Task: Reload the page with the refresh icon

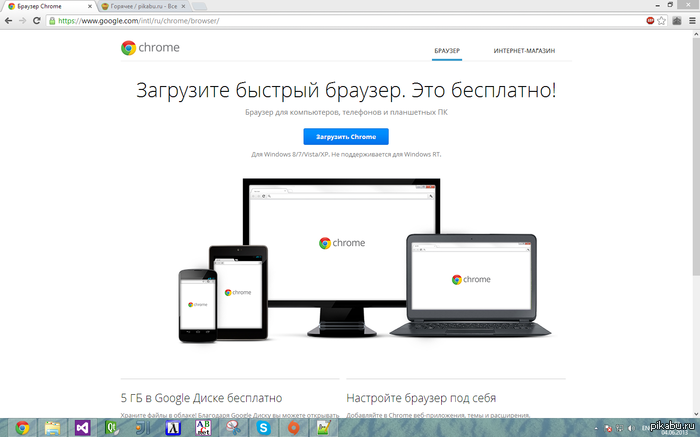Action: coord(37,20)
